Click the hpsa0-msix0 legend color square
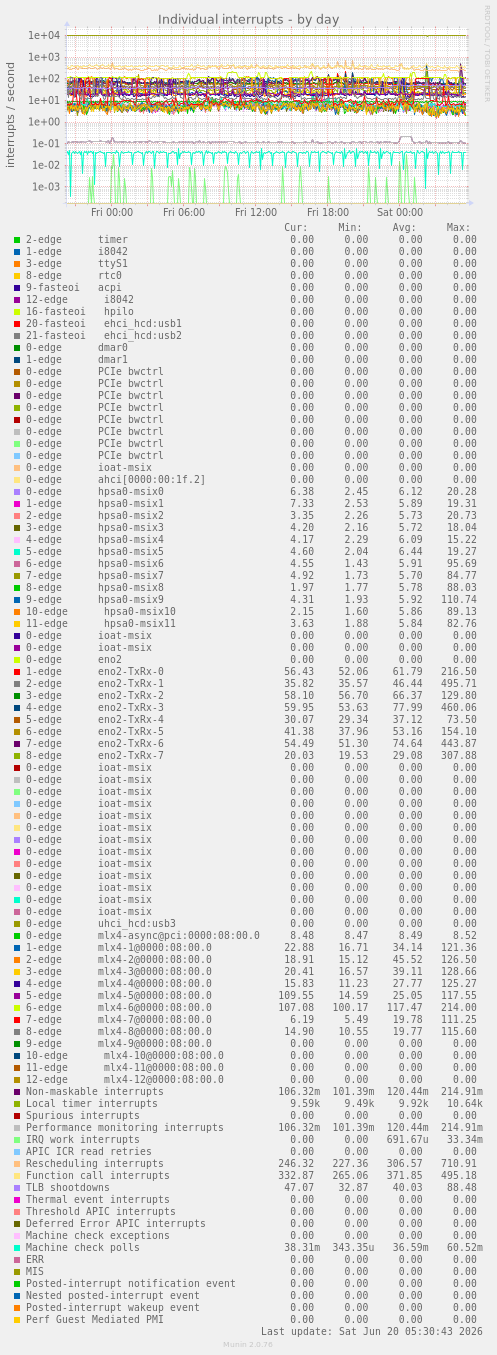Screen dimensions: 497x1355 click(17, 492)
